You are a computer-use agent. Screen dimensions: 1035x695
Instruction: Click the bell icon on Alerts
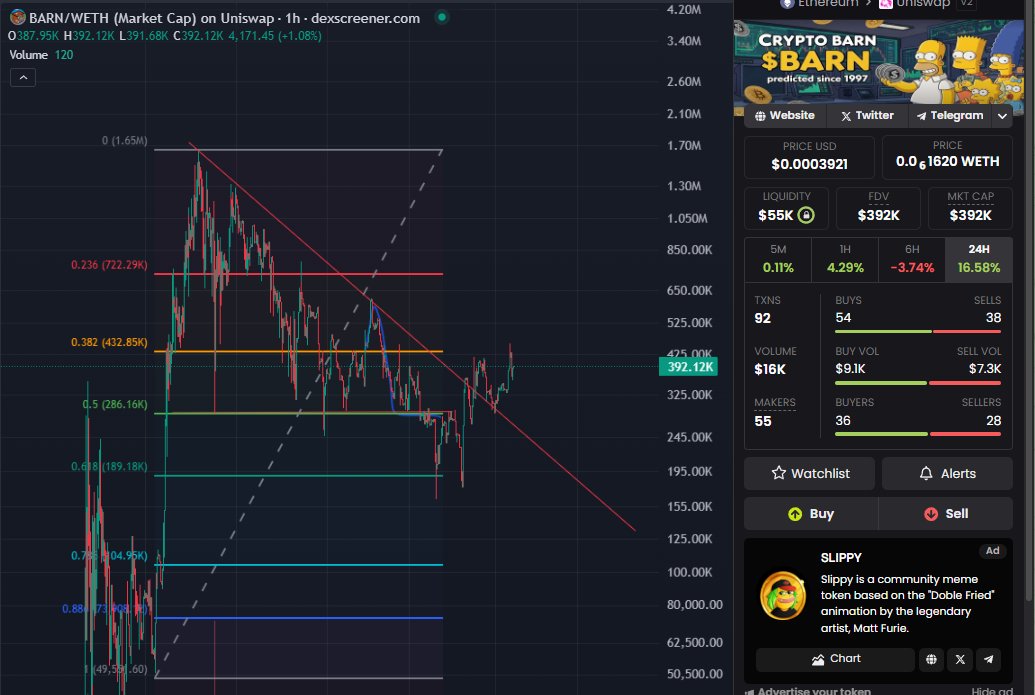[x=926, y=473]
